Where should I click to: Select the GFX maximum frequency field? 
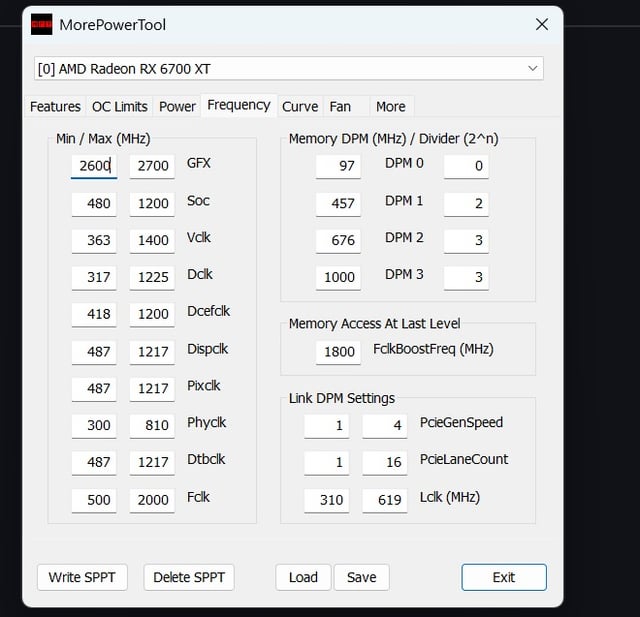(x=152, y=166)
